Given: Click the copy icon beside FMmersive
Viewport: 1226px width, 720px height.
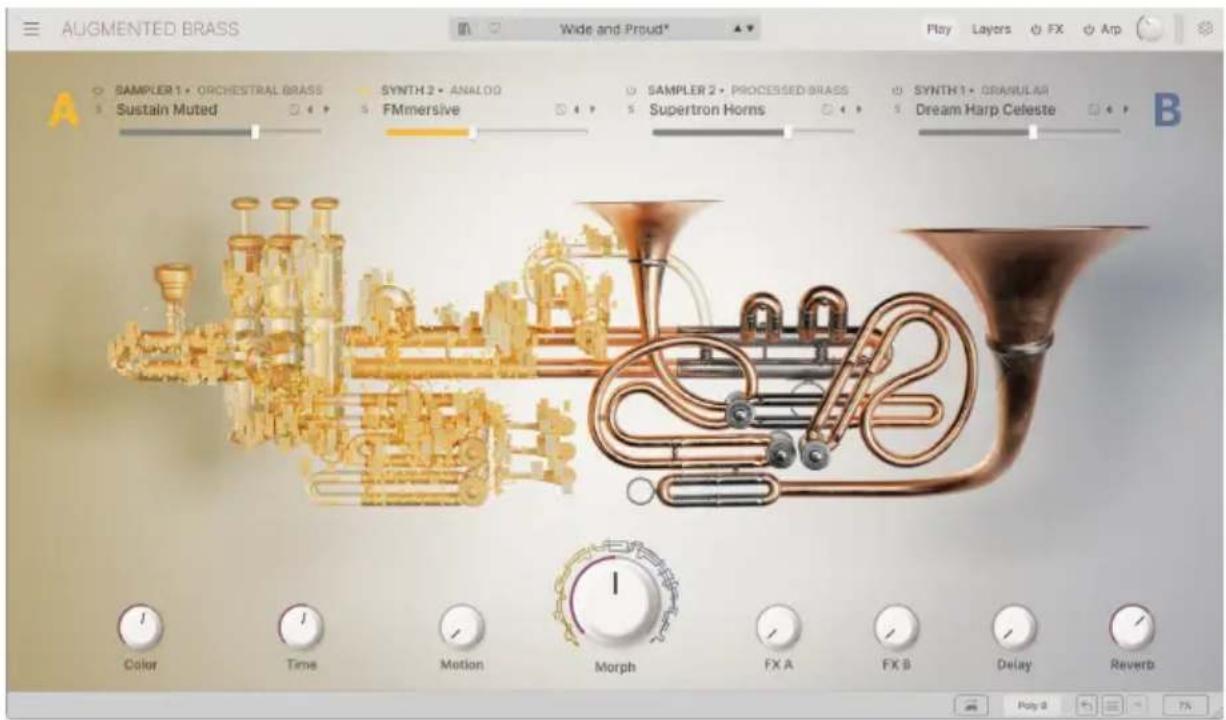Looking at the screenshot, I should pos(561,109).
